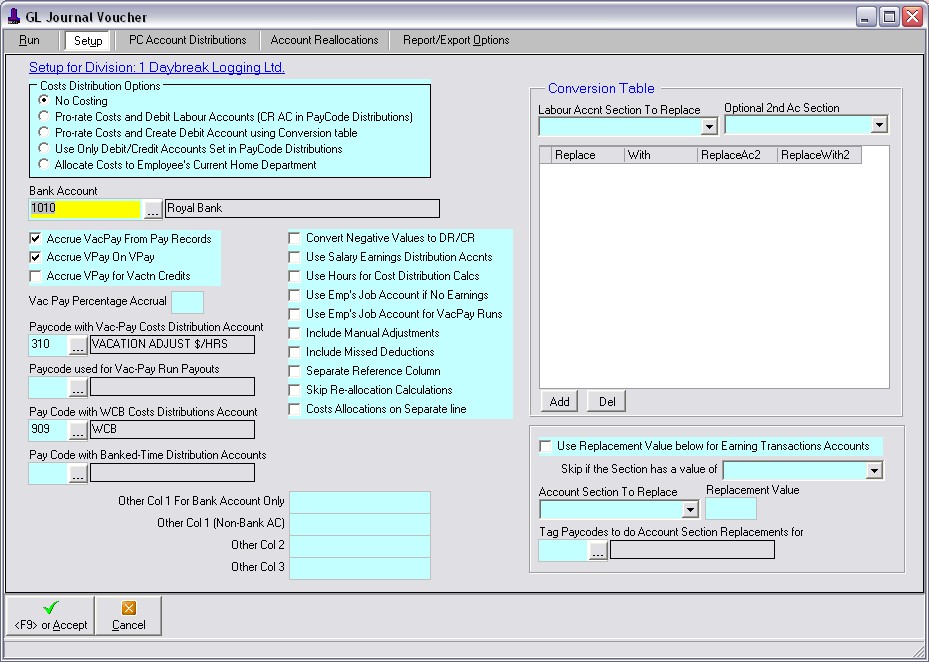The height and width of the screenshot is (662, 929).
Task: Browse paycodes for Vac-Pay Run Payouts
Action: [78, 388]
